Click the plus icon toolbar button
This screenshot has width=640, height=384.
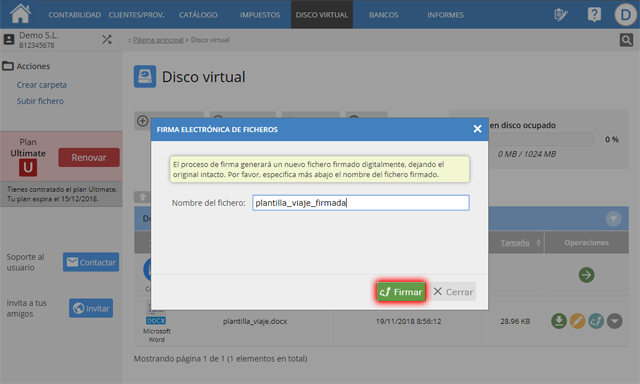(x=142, y=121)
